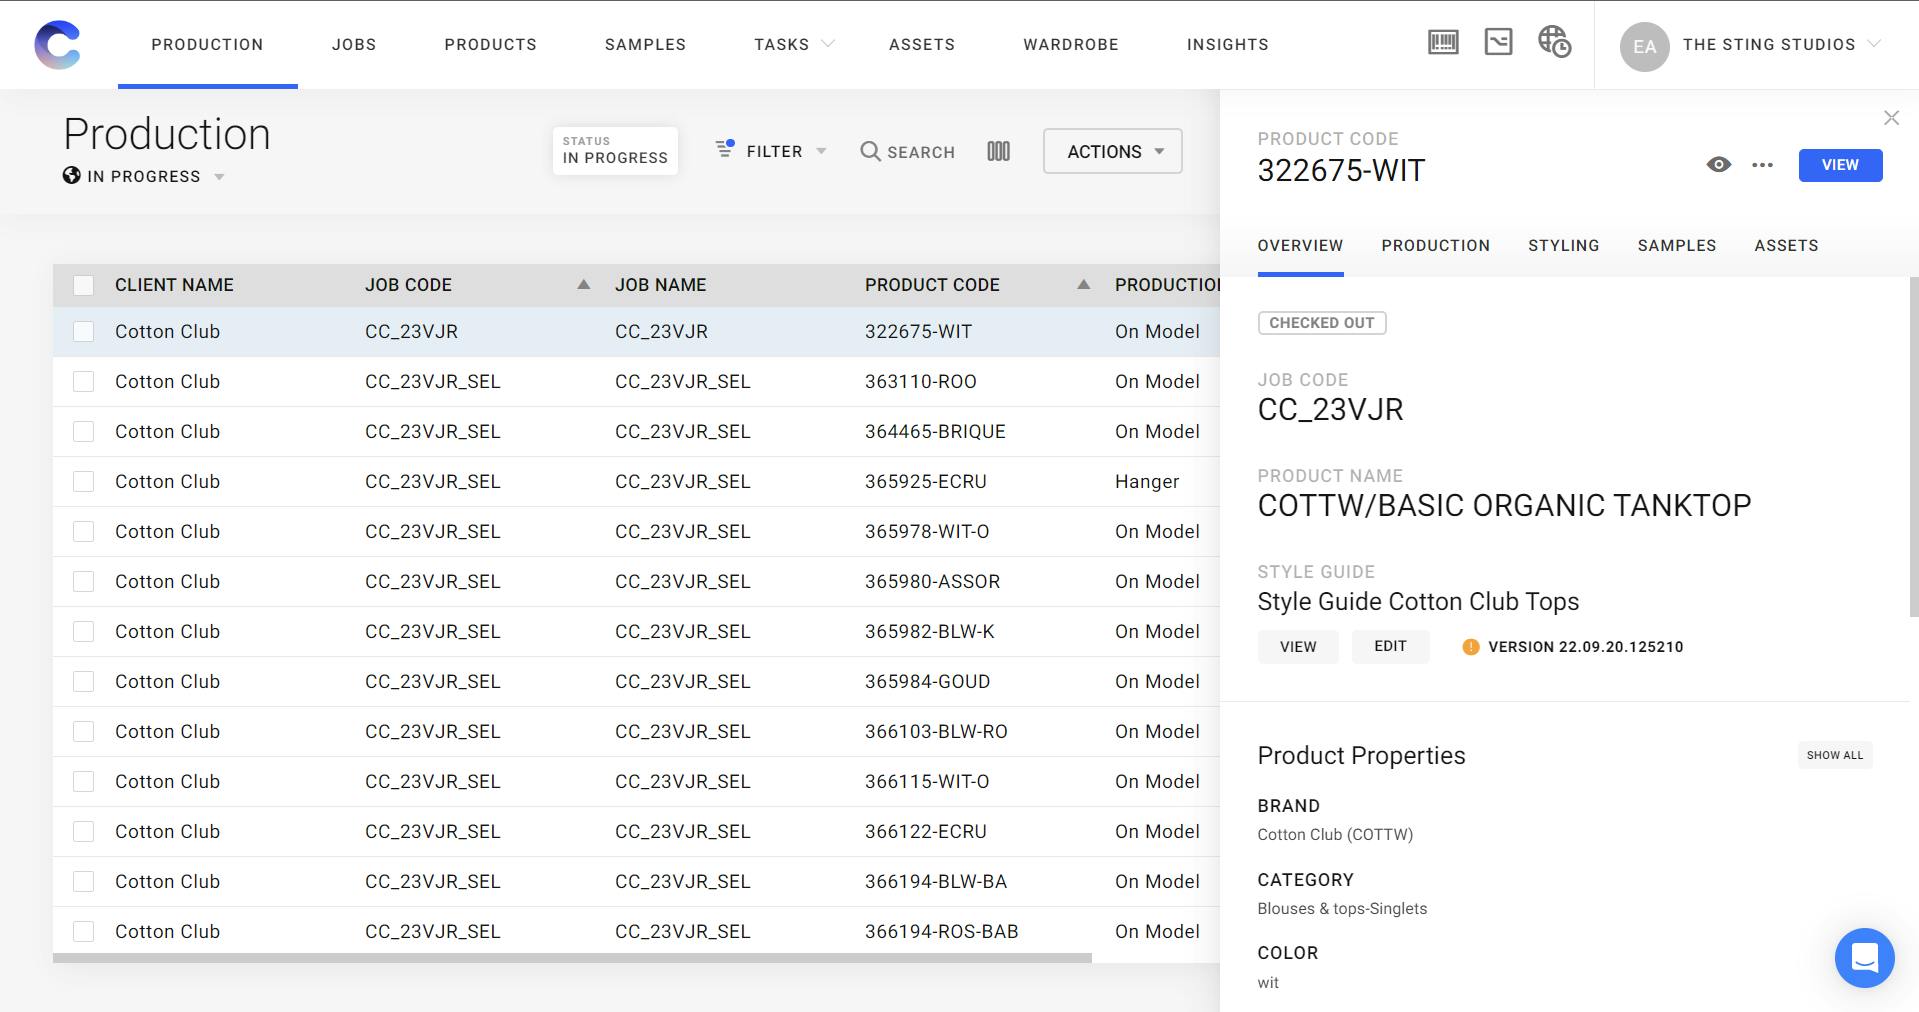Open the three-dot more options menu
This screenshot has width=1919, height=1012.
1762,165
